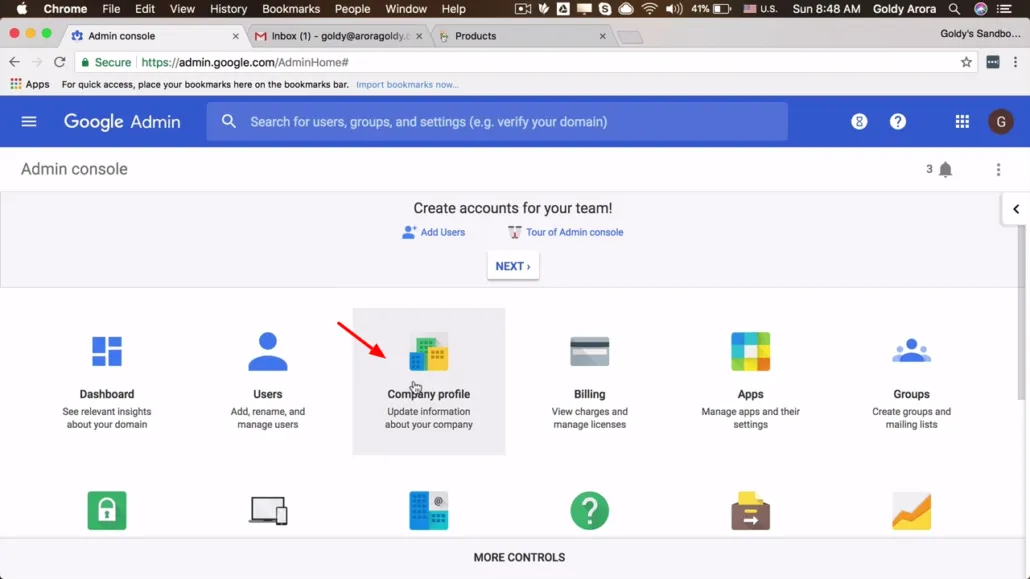Open the hamburger main menu
Screen dimensions: 1030x579
[x=28, y=122]
